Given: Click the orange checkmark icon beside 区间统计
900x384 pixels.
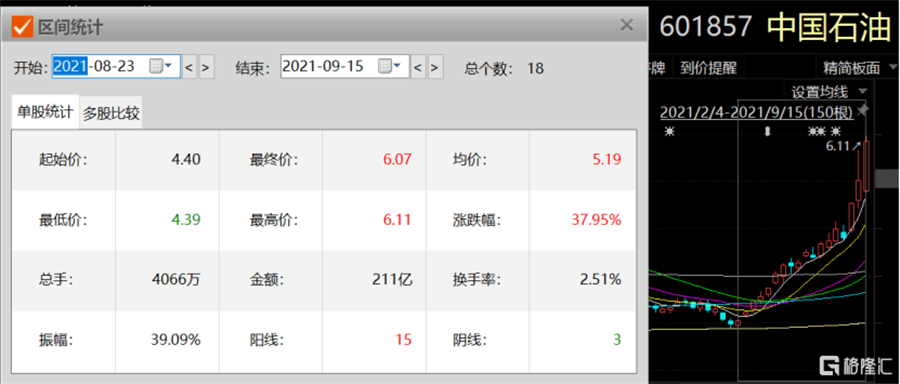Looking at the screenshot, I should pos(22,26).
